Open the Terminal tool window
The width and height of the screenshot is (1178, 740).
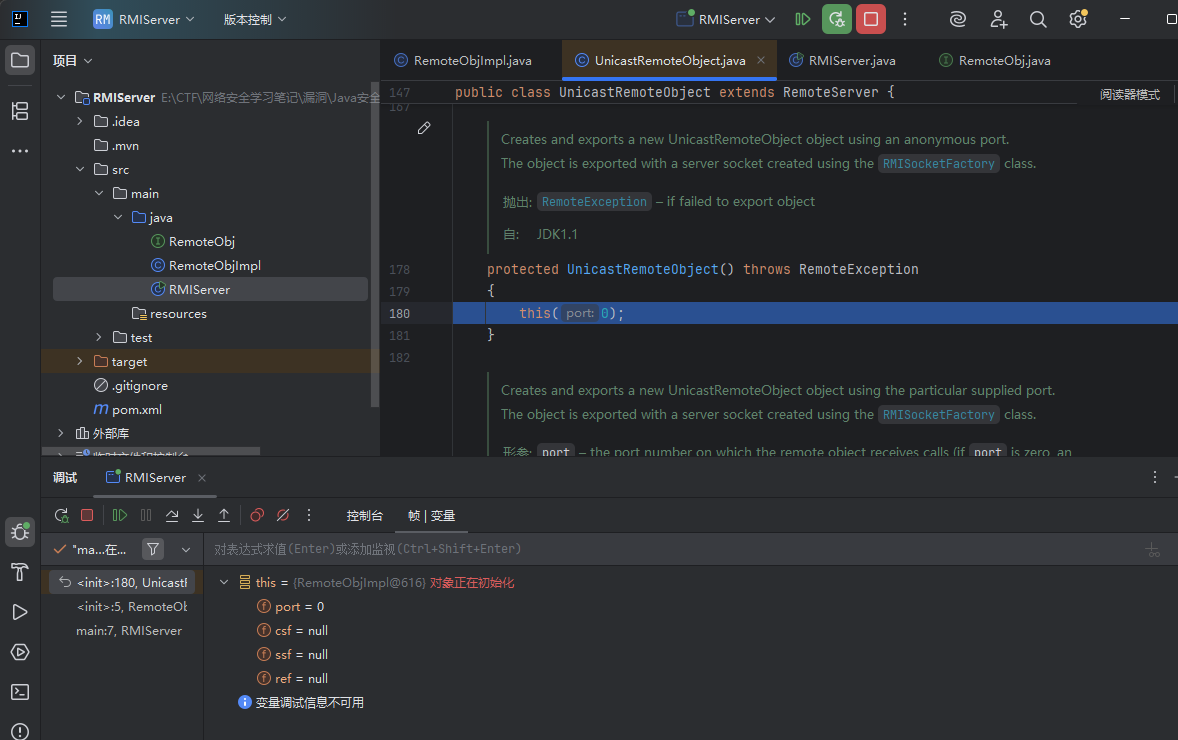click(19, 692)
